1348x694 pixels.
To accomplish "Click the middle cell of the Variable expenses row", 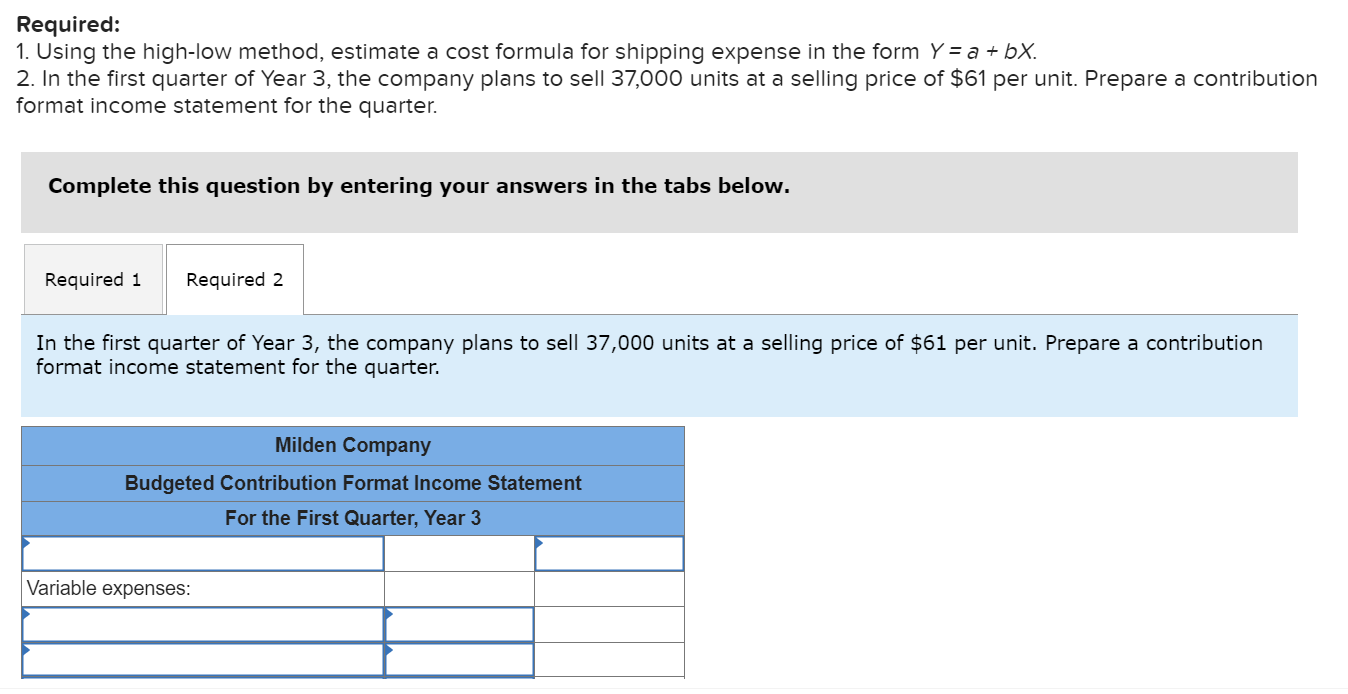I will [457, 588].
